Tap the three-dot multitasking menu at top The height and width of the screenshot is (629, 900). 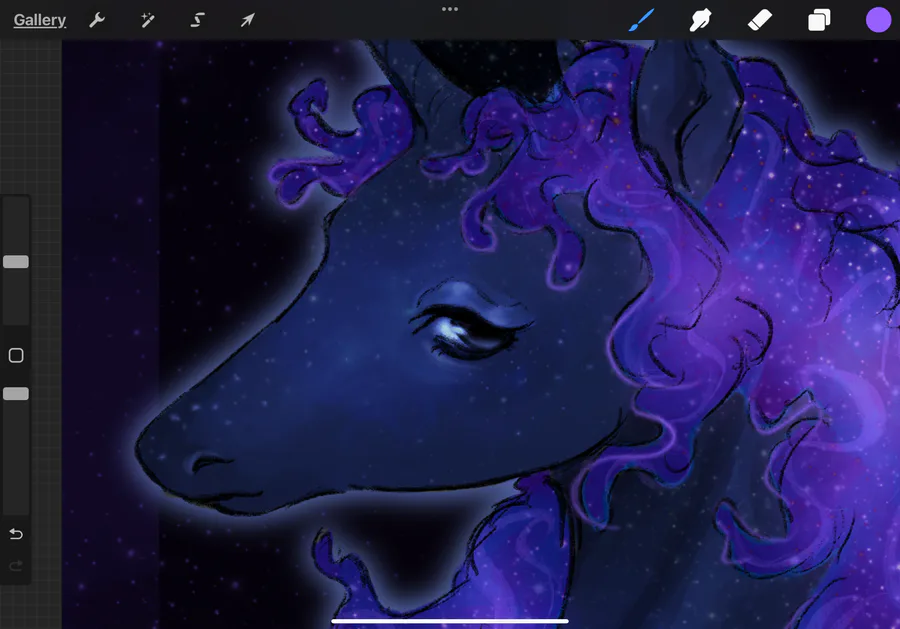click(x=450, y=9)
